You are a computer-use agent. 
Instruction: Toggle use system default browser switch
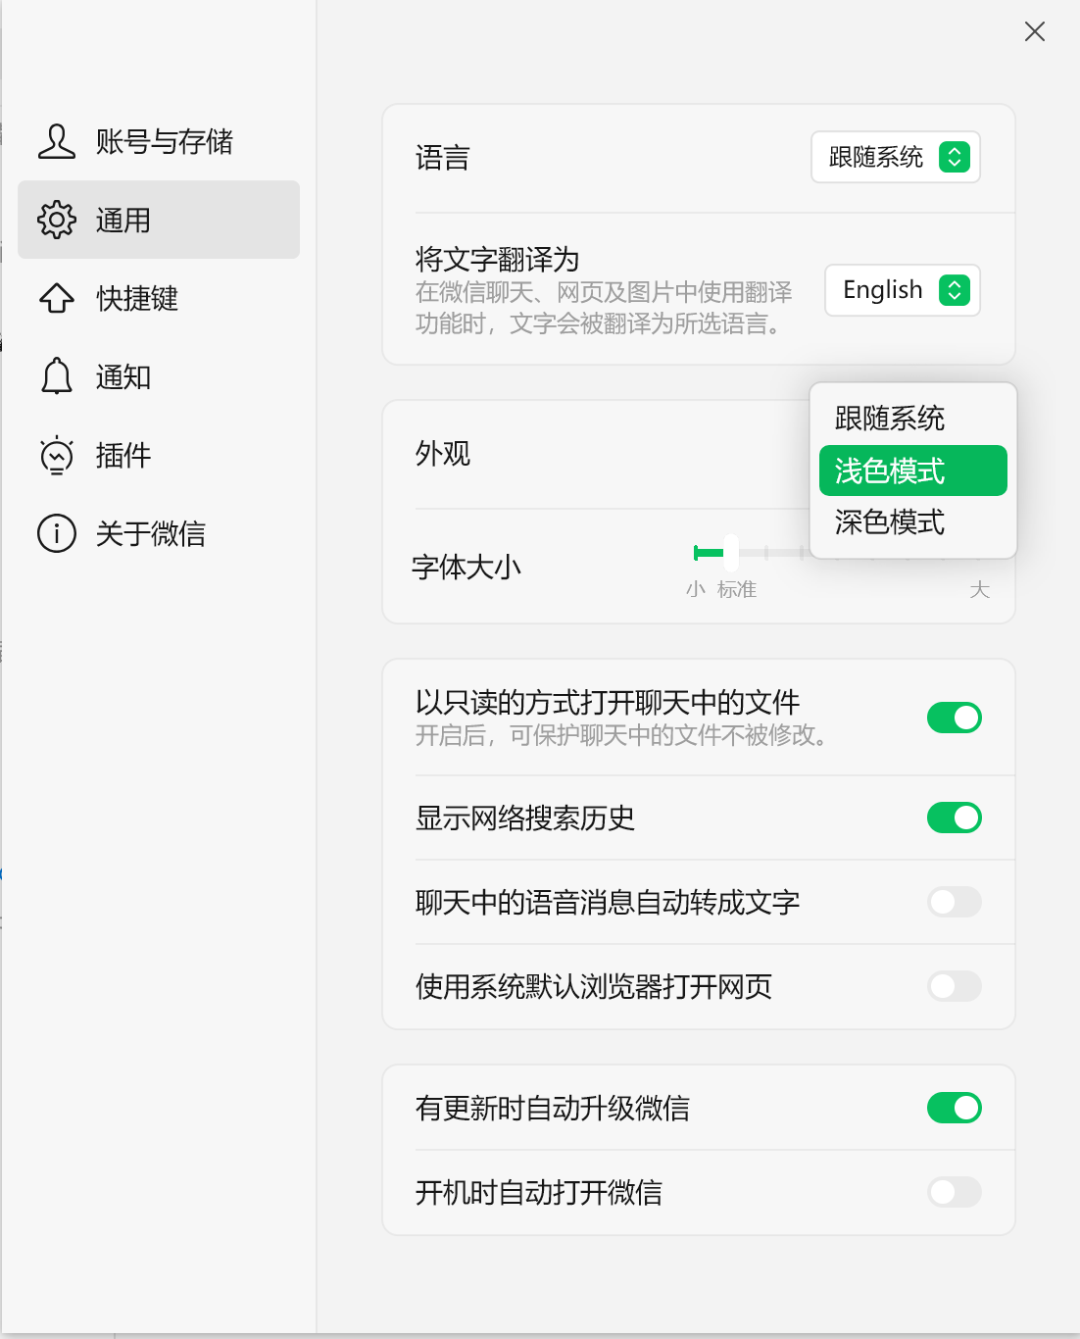[x=954, y=987]
